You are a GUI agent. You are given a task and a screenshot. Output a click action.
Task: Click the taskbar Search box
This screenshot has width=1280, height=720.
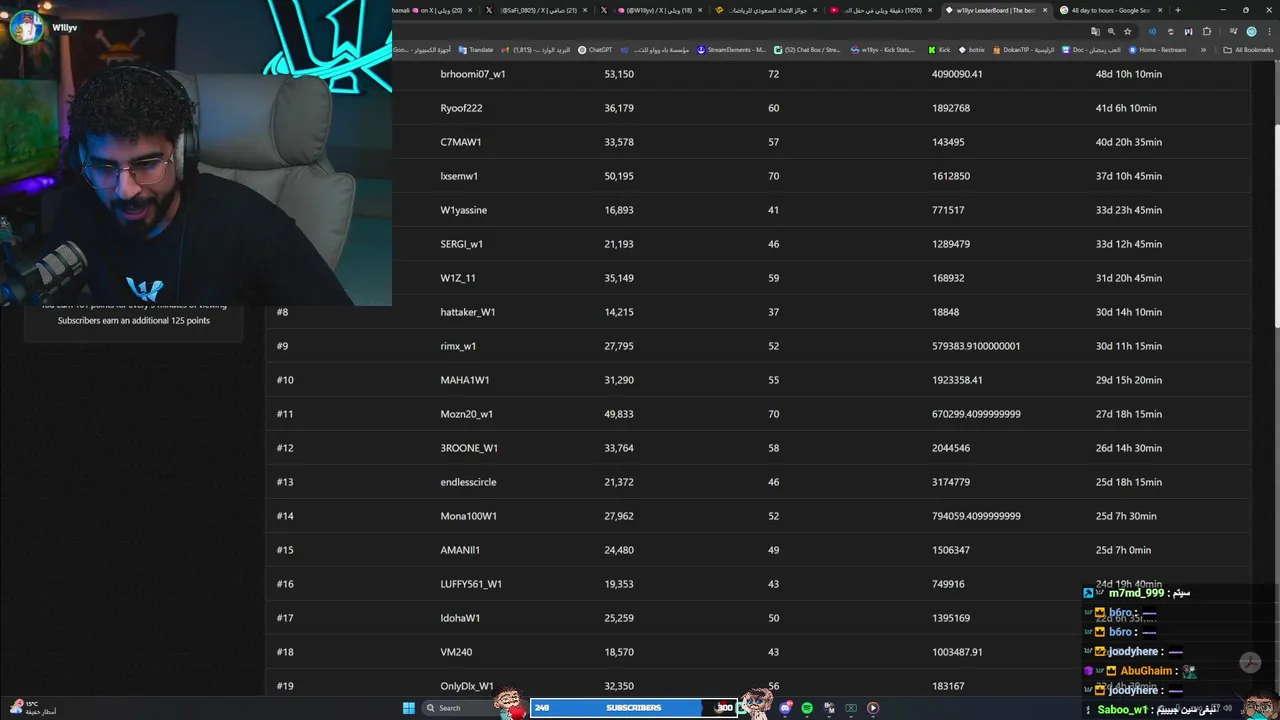pyautogui.click(x=458, y=708)
